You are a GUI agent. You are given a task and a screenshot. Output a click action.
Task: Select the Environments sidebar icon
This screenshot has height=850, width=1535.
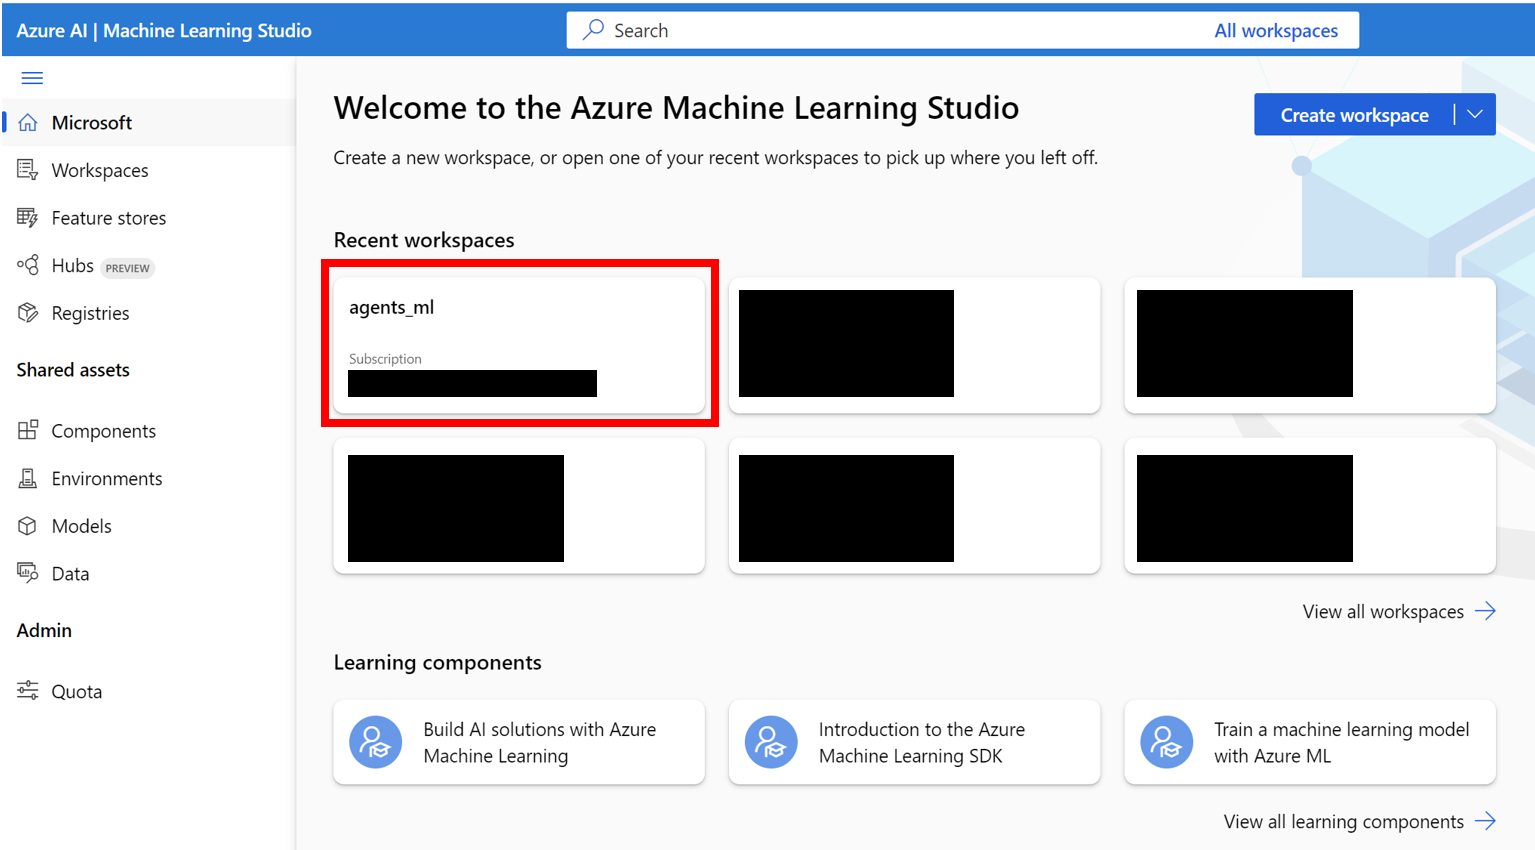[x=27, y=478]
